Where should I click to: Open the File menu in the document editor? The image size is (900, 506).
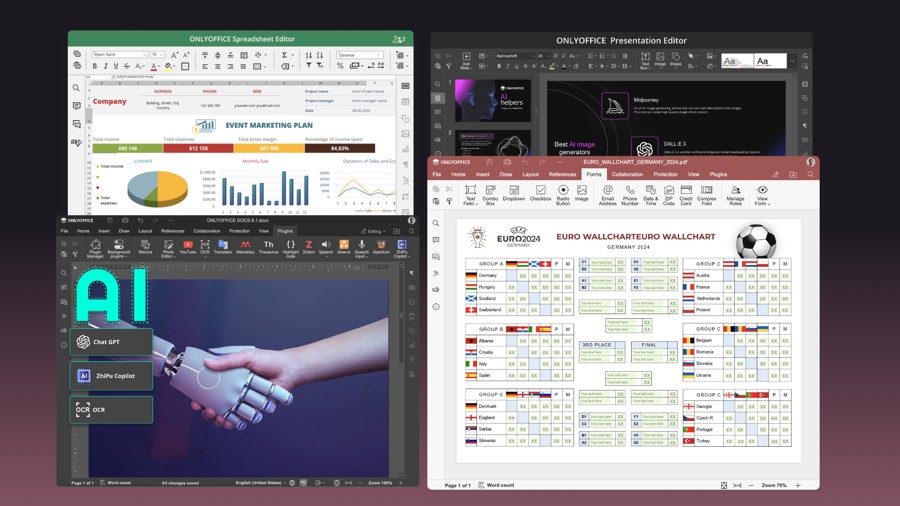coord(64,231)
